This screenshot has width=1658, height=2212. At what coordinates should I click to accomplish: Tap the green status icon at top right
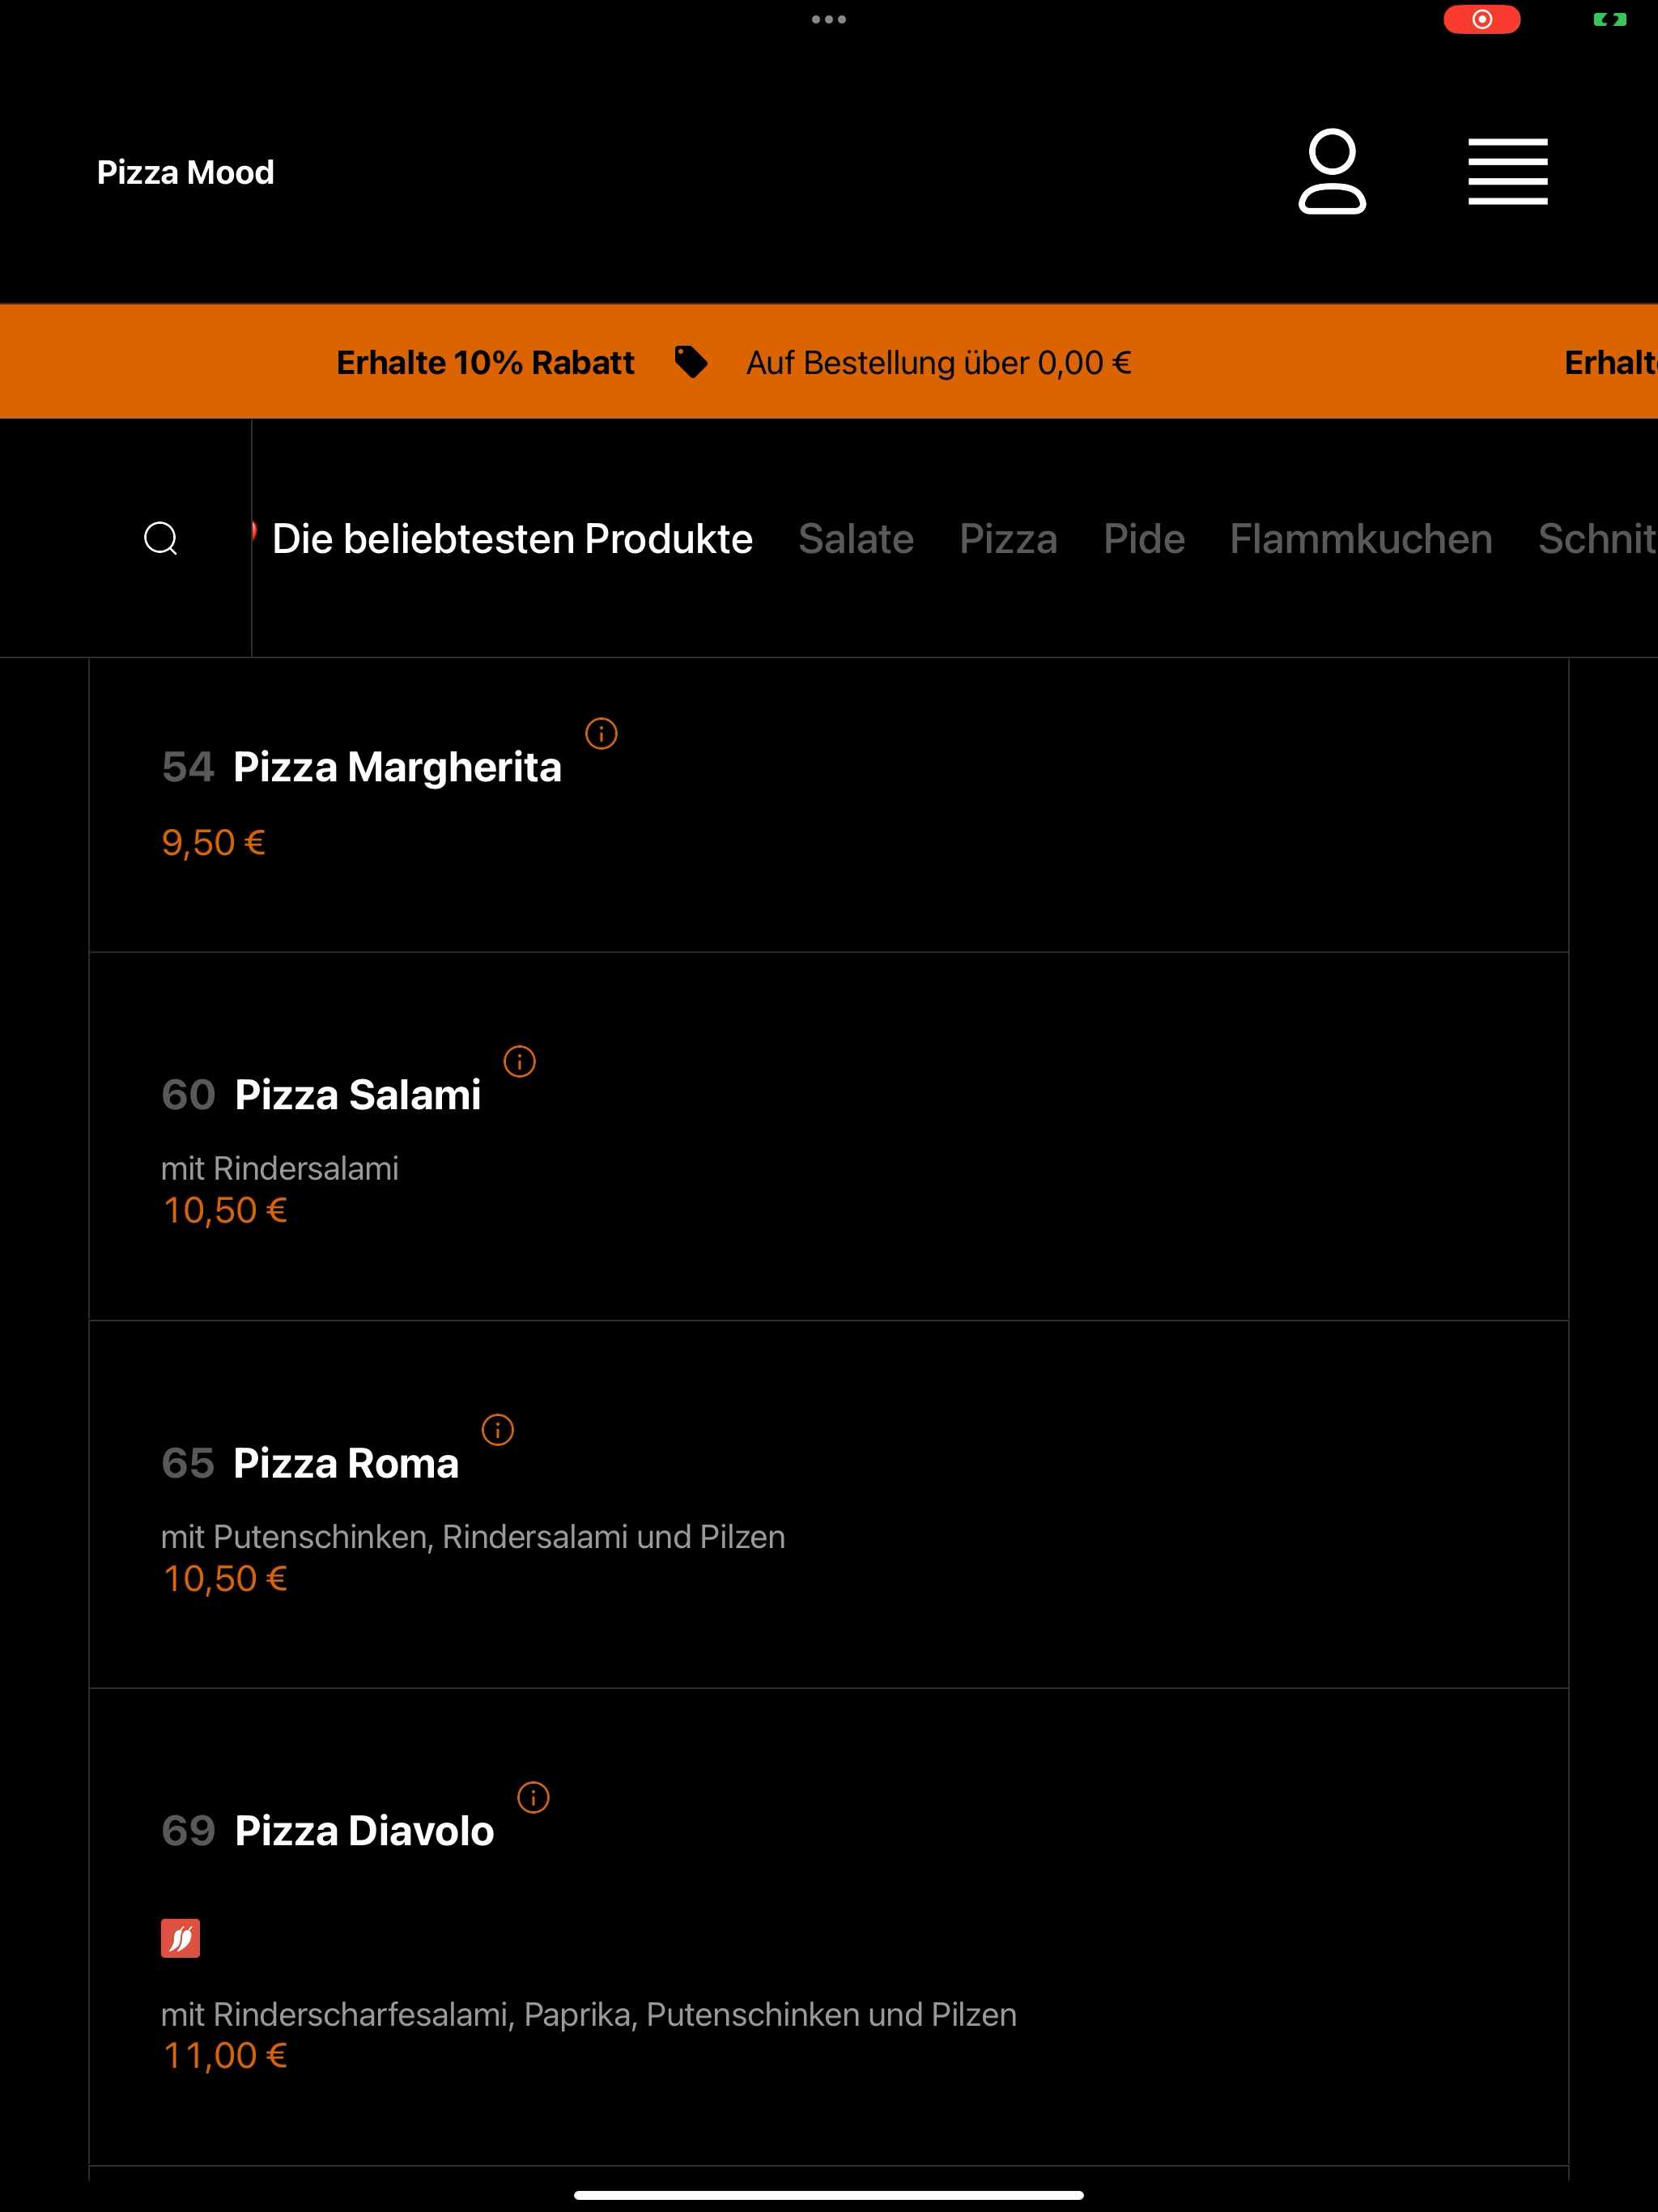point(1610,19)
